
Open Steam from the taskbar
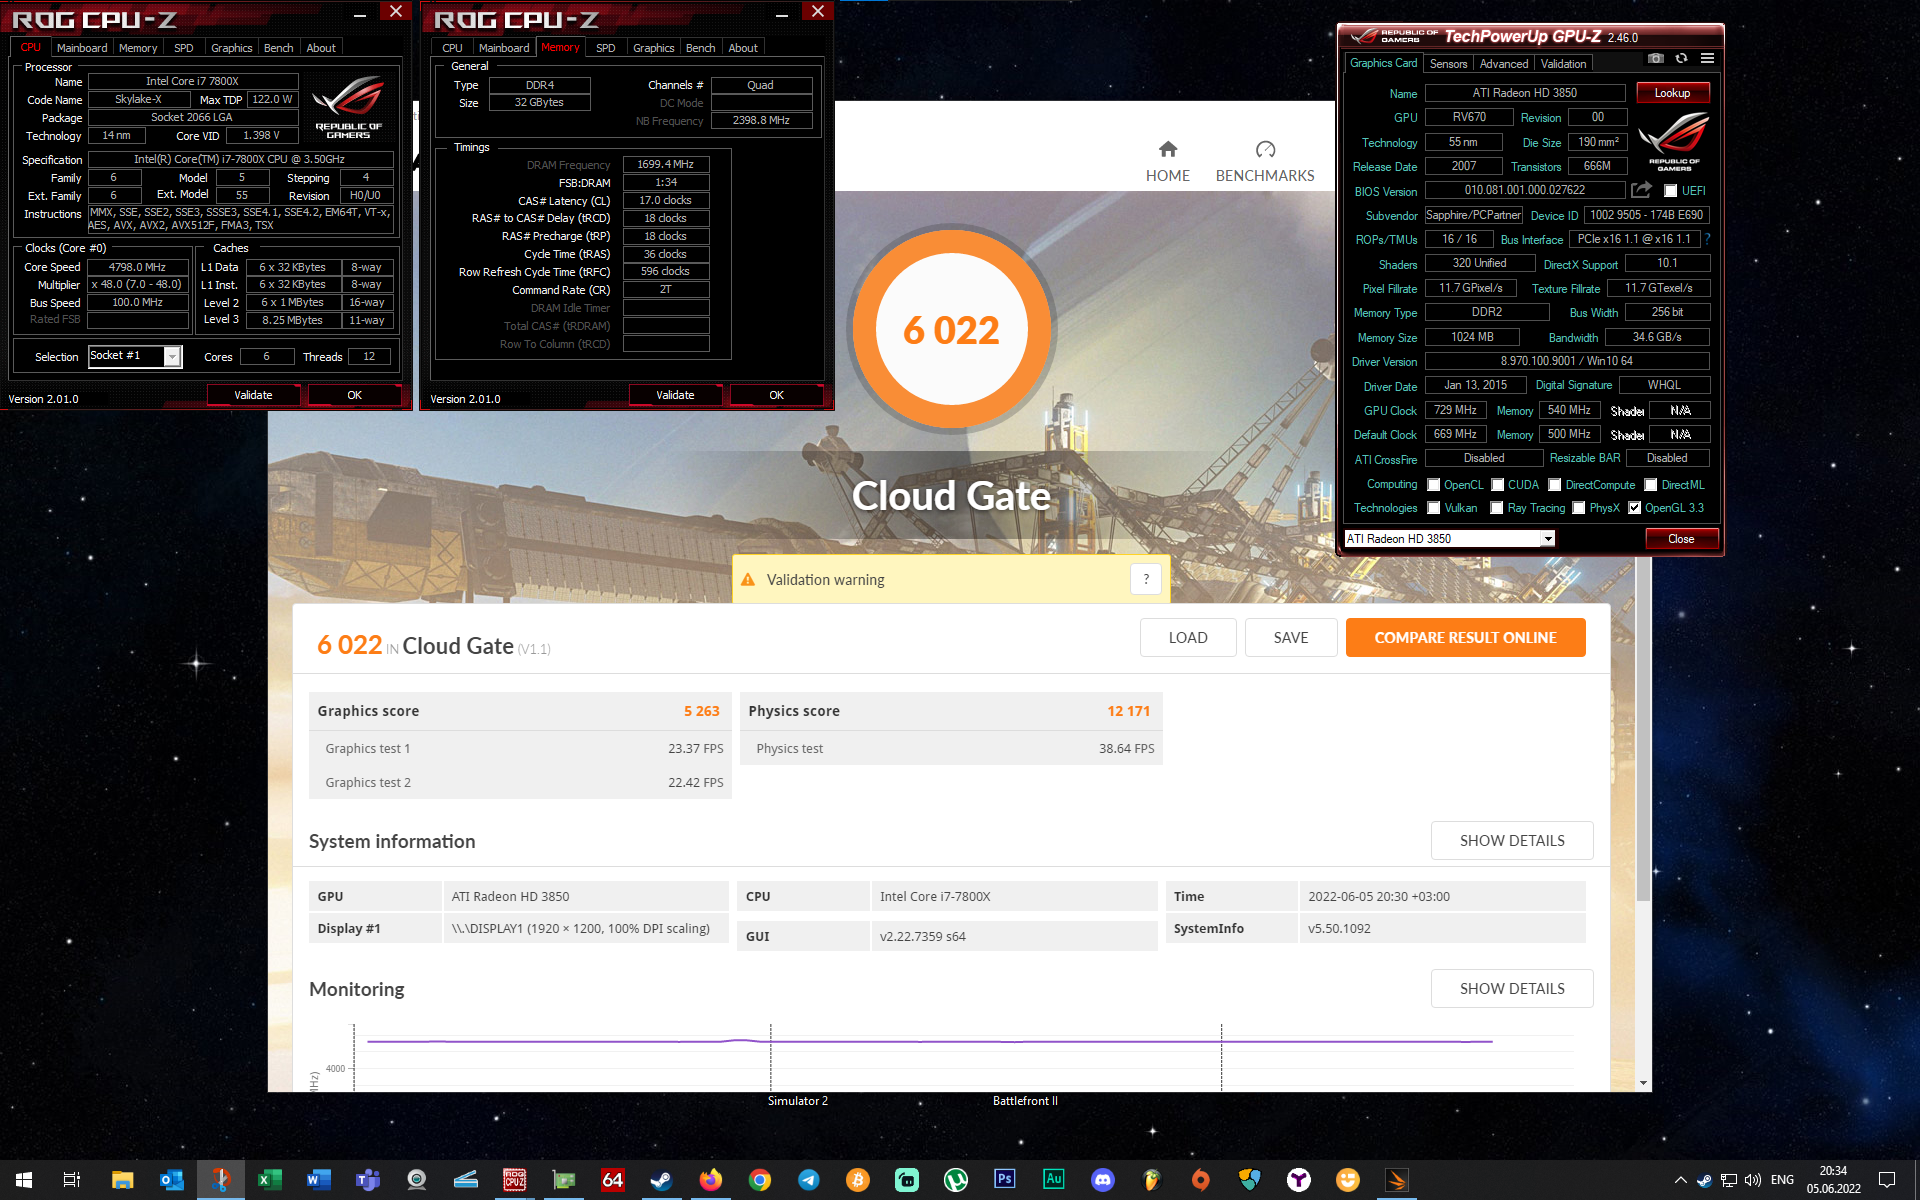click(x=661, y=1180)
